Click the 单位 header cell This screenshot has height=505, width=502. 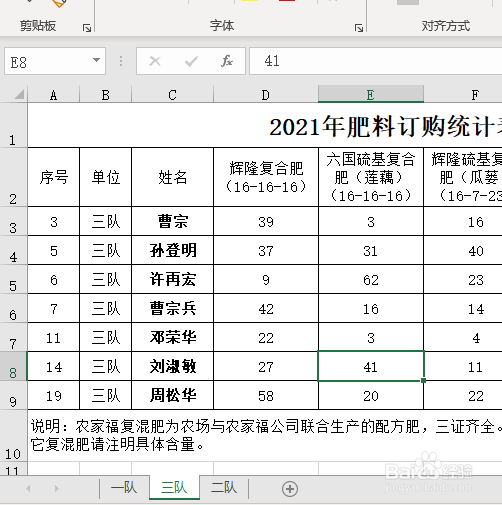point(105,177)
